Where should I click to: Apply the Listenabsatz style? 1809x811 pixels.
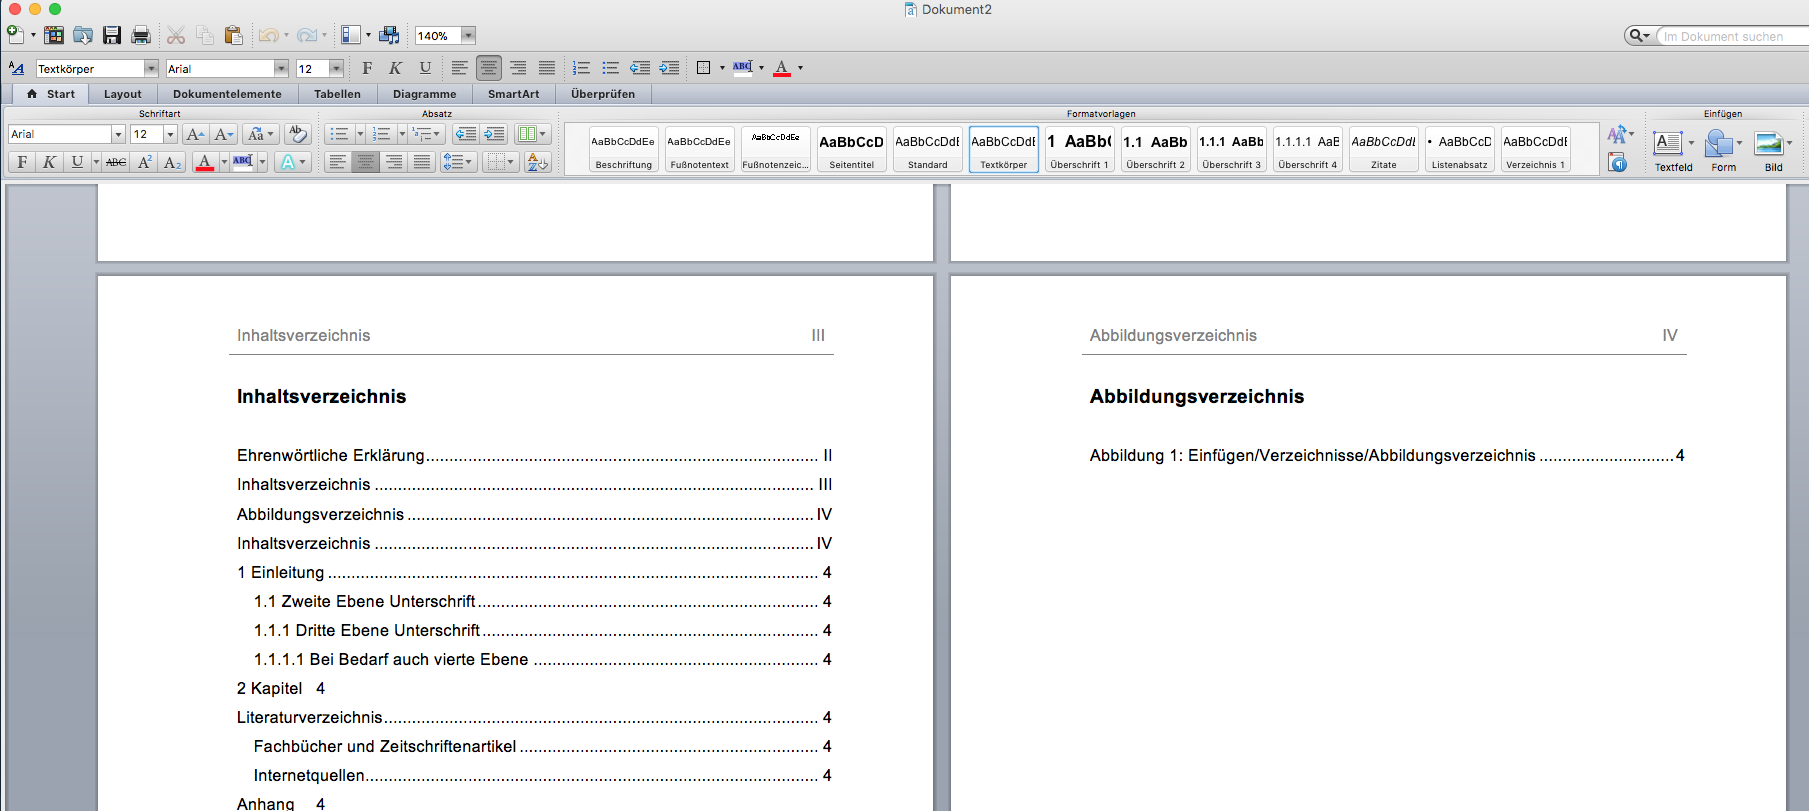[x=1460, y=149]
